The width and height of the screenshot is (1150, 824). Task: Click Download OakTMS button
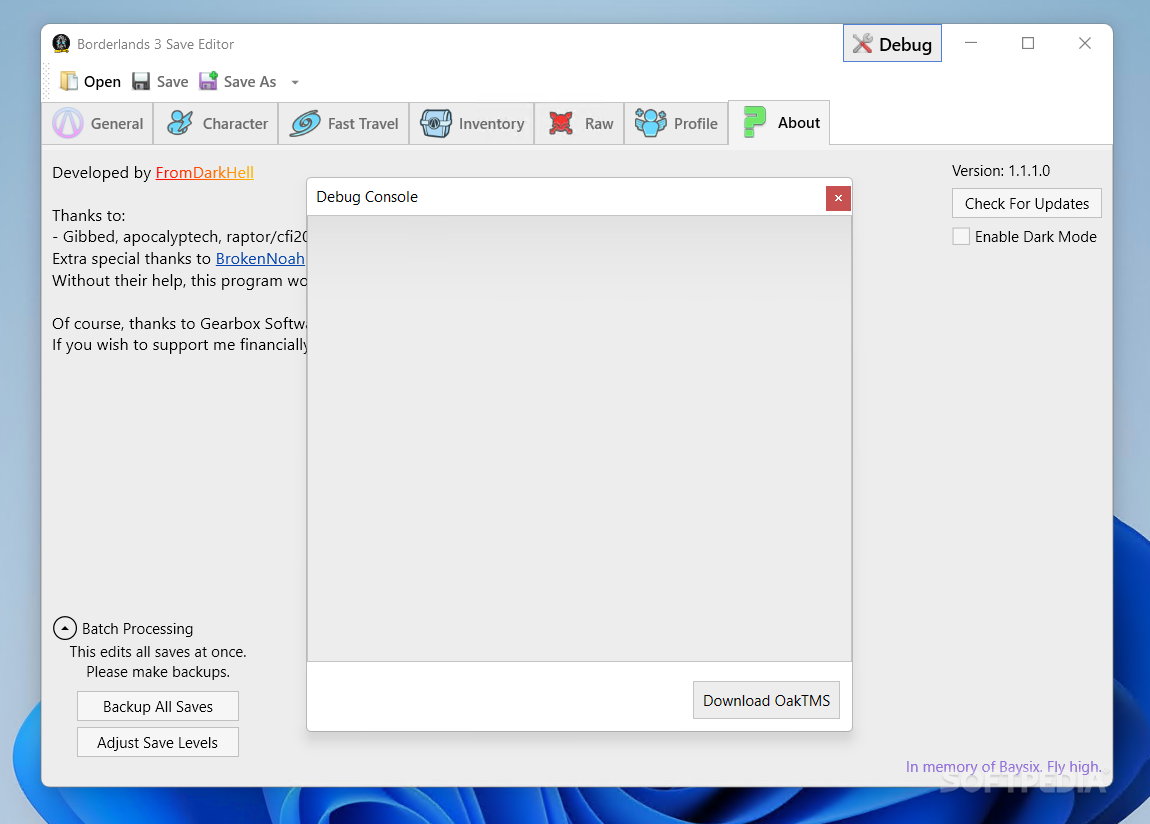click(x=766, y=700)
